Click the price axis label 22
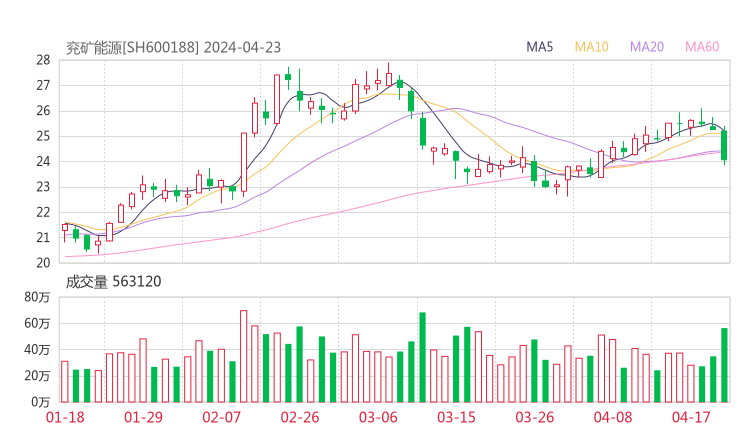The image size is (740, 440). click(43, 212)
